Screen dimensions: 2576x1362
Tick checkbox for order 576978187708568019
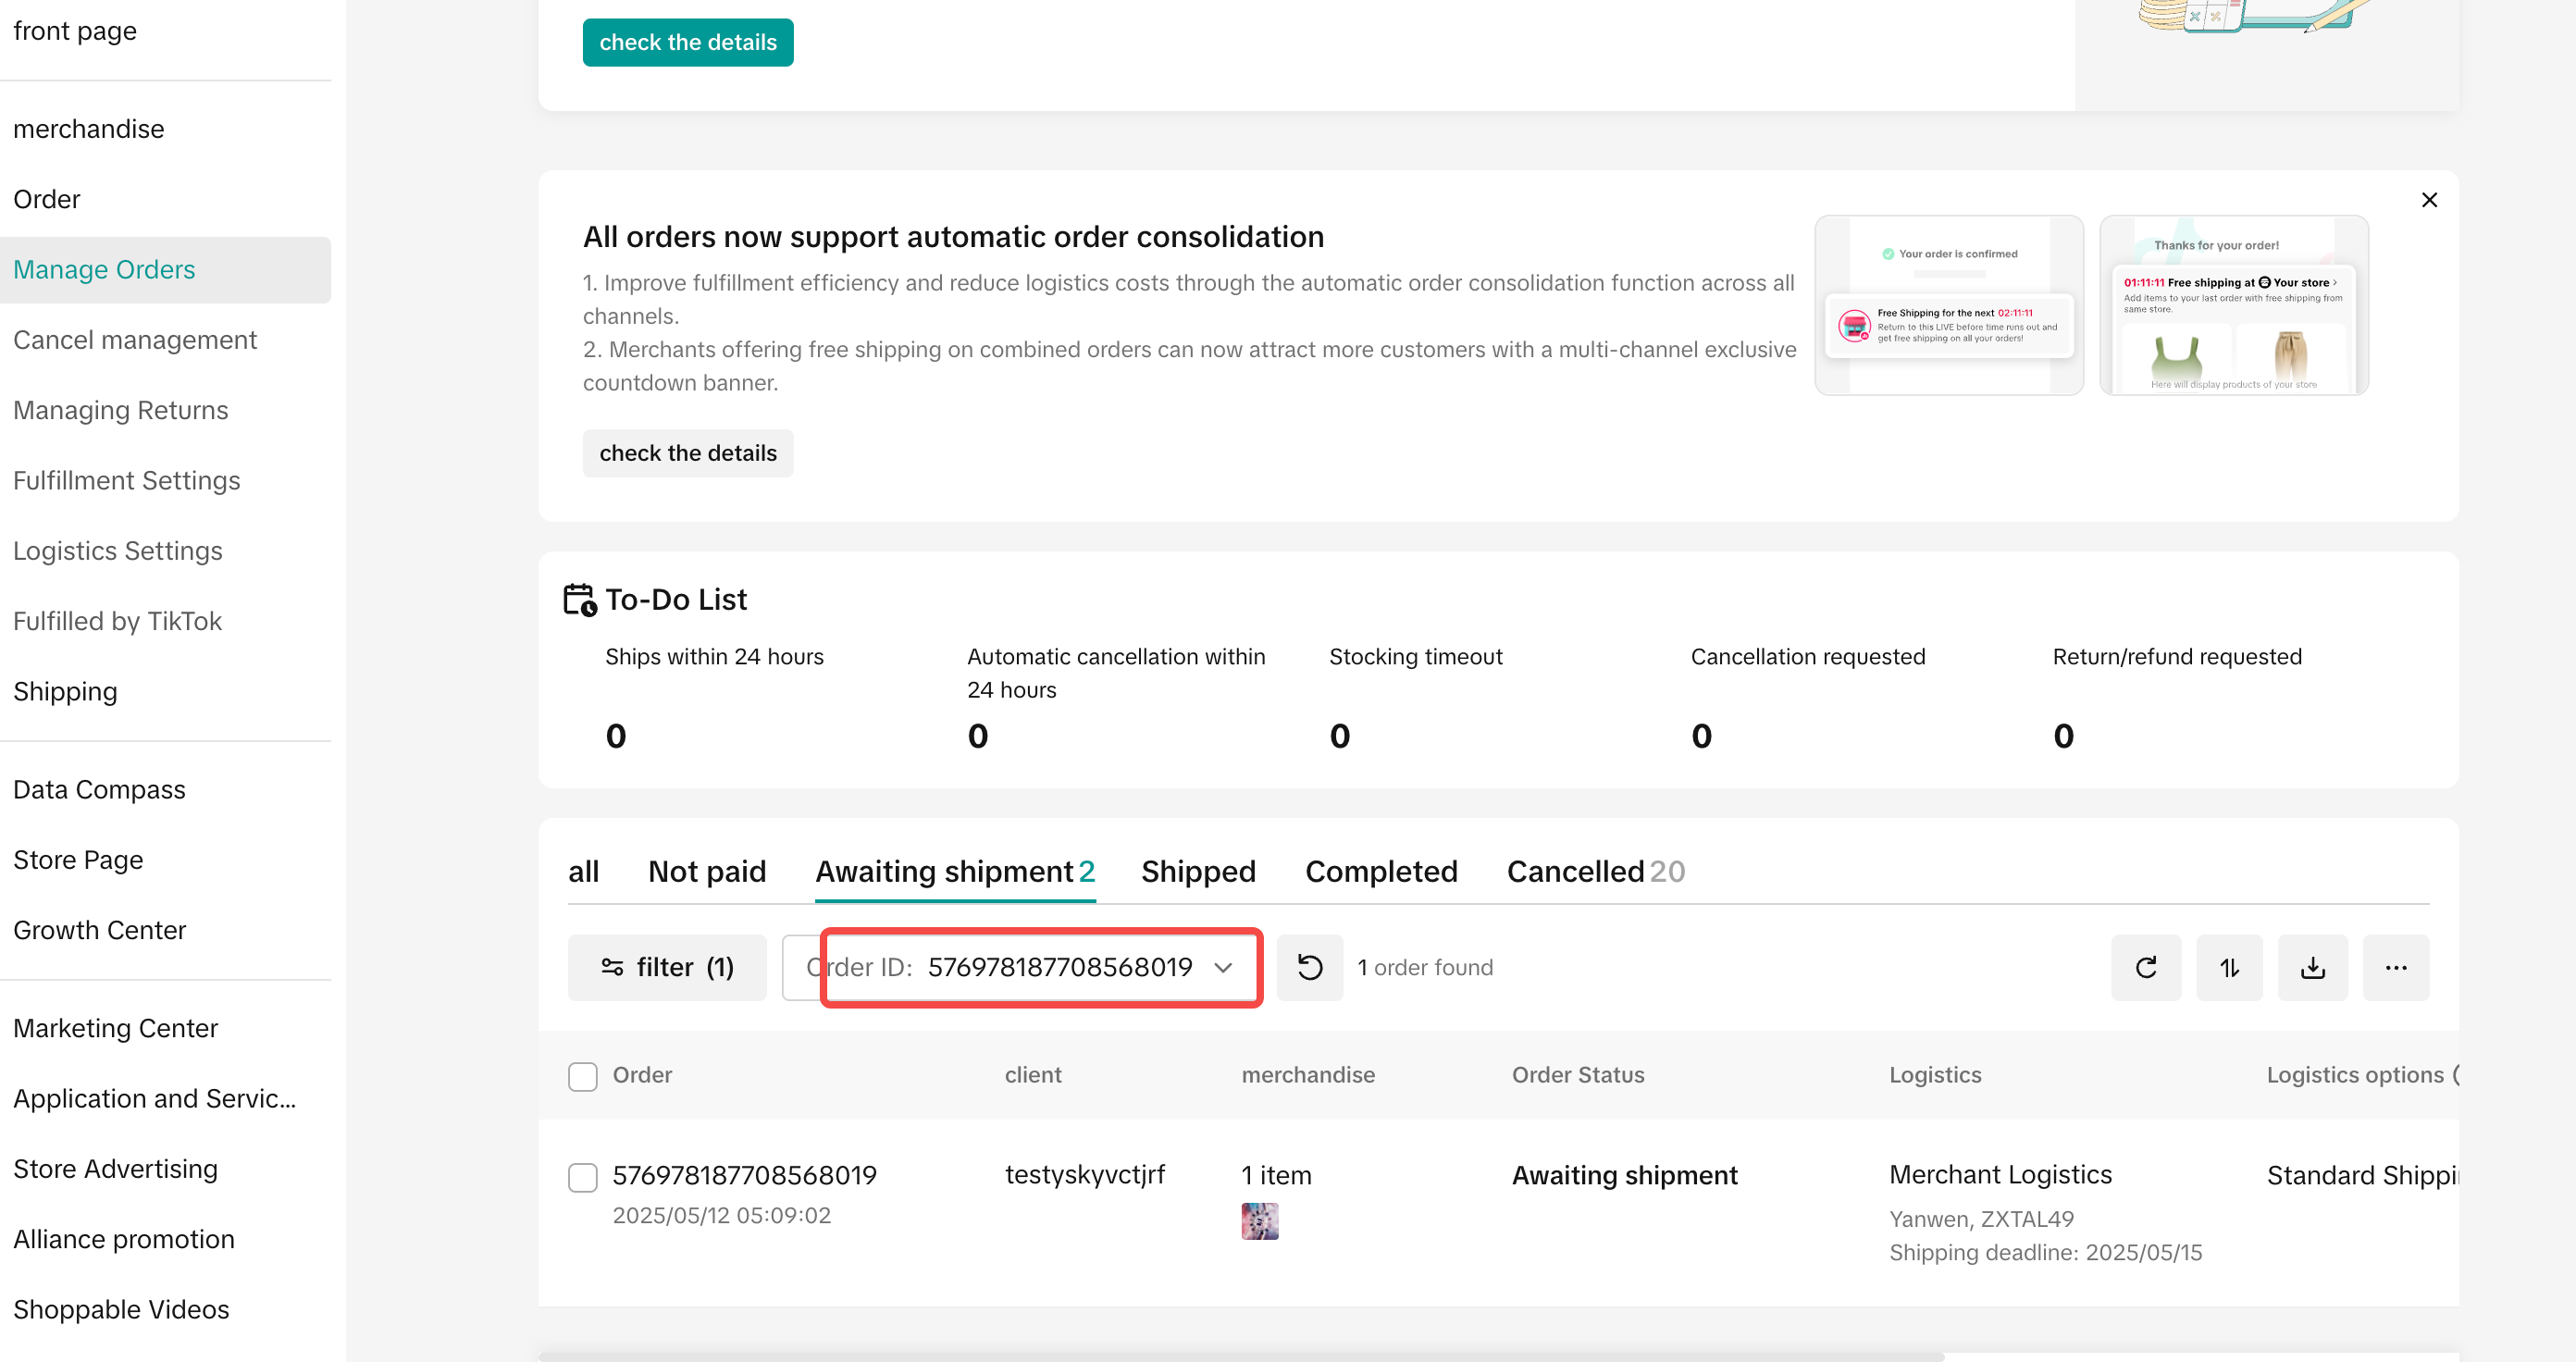pyautogui.click(x=583, y=1176)
